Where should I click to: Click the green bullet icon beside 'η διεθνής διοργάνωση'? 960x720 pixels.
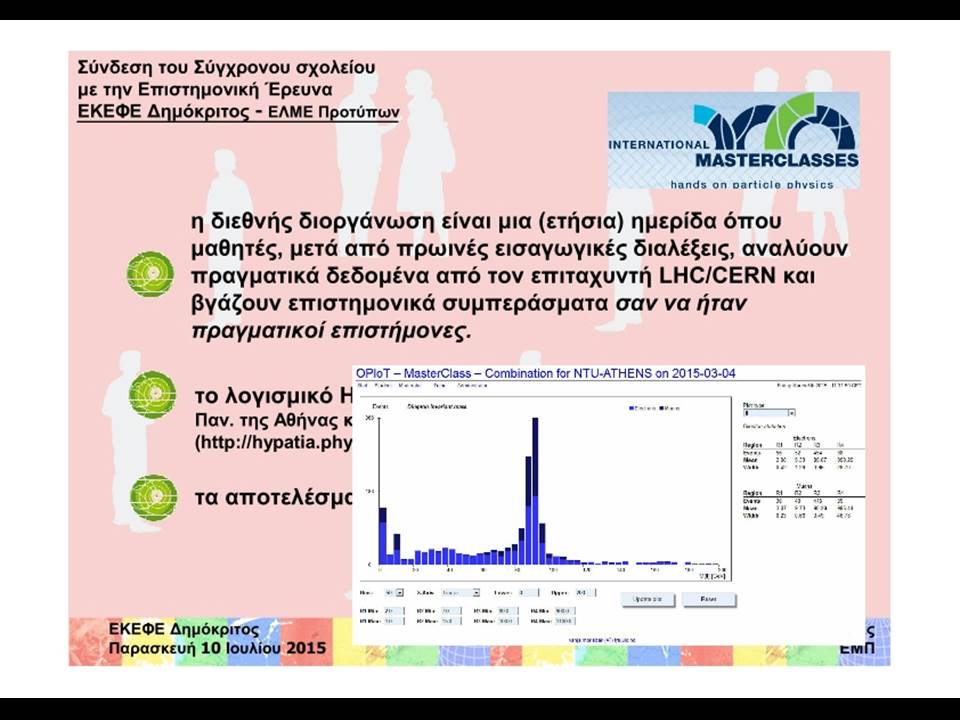tap(151, 274)
